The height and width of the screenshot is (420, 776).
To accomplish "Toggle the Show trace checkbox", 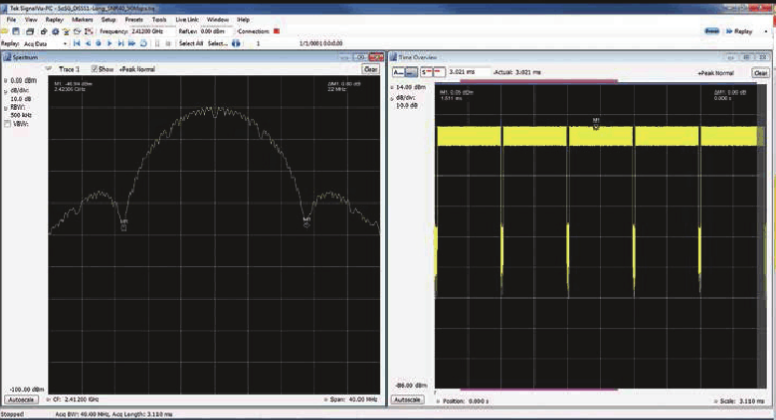I will (95, 69).
